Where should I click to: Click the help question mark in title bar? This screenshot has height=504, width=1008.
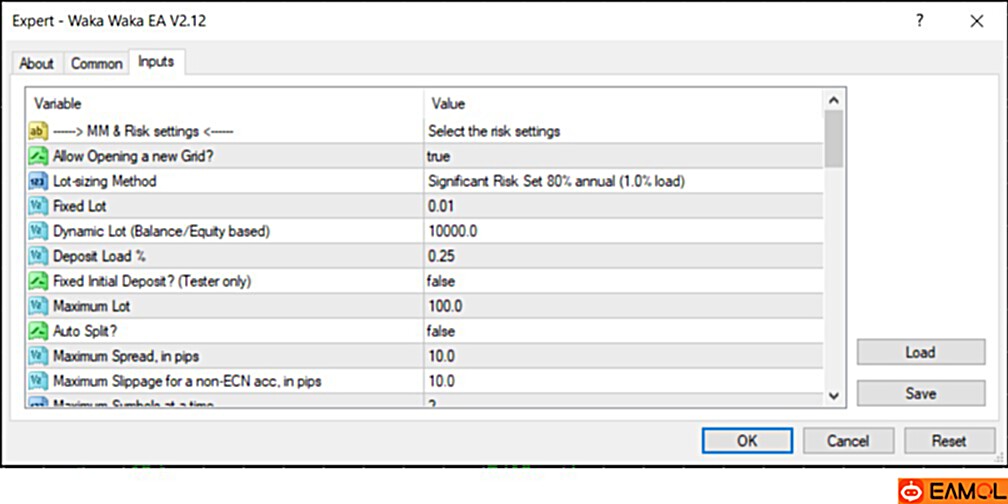(920, 21)
